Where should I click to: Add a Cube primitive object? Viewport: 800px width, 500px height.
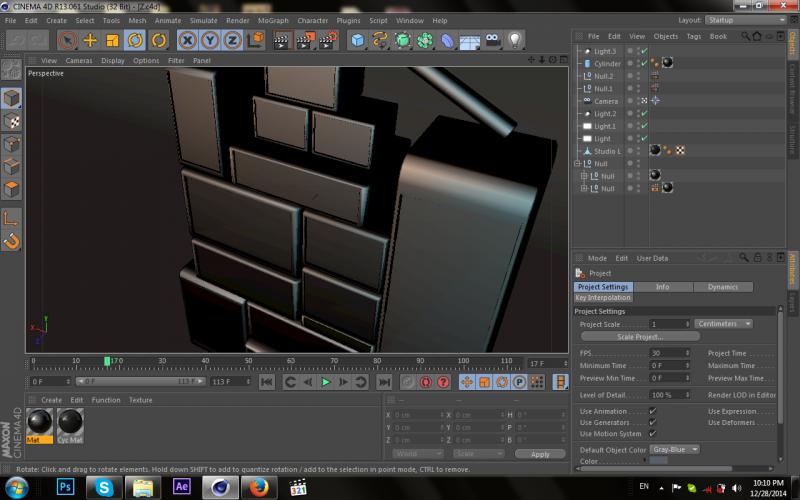pyautogui.click(x=357, y=40)
